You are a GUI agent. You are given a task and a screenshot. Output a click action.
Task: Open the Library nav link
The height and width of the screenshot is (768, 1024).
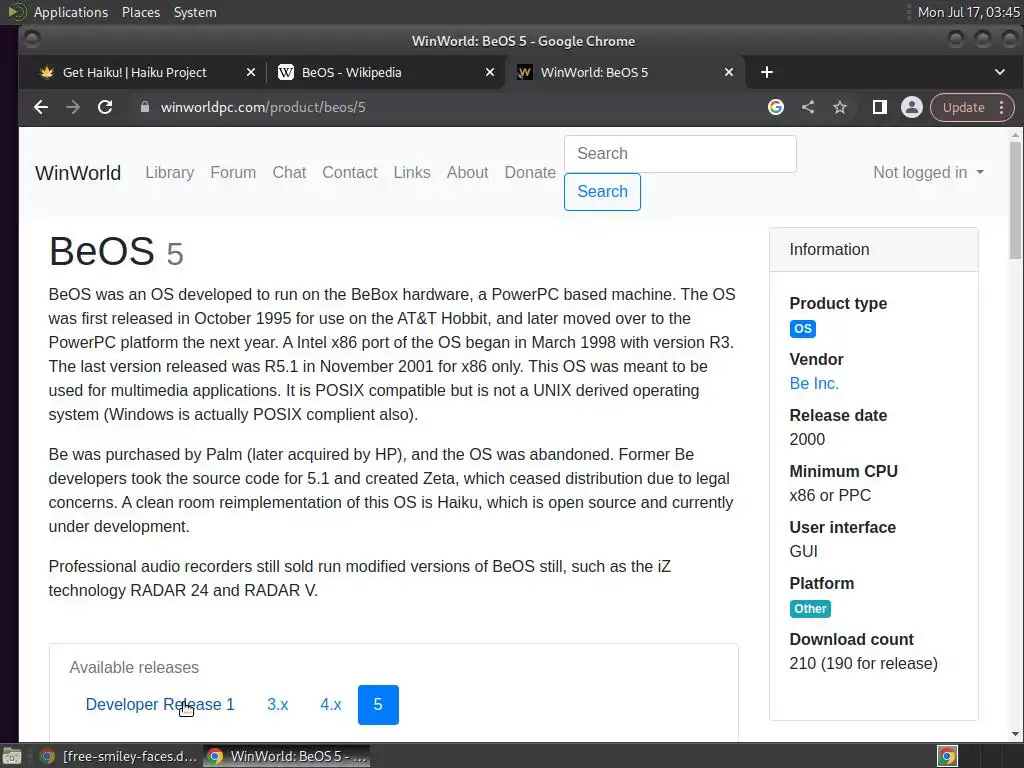(x=169, y=172)
